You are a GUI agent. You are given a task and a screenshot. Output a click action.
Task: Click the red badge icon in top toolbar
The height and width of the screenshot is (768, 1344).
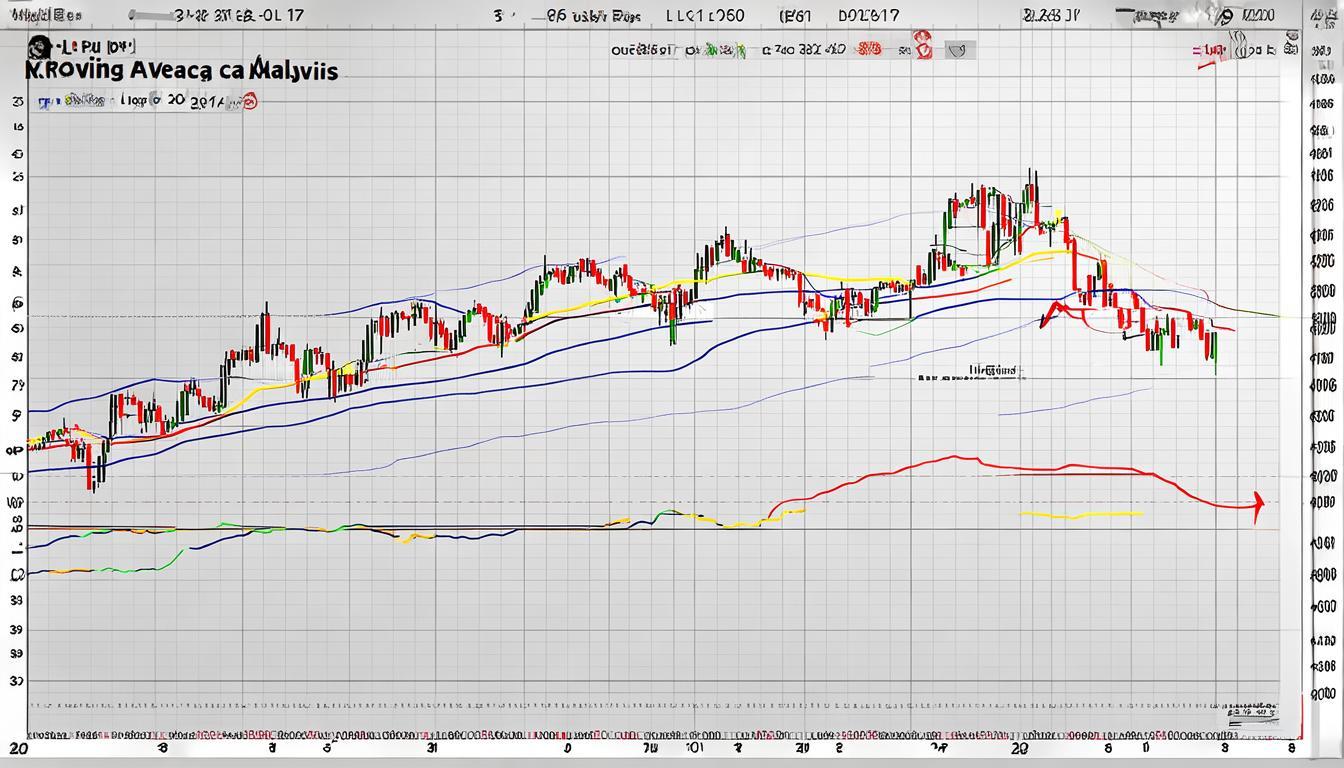click(x=923, y=48)
